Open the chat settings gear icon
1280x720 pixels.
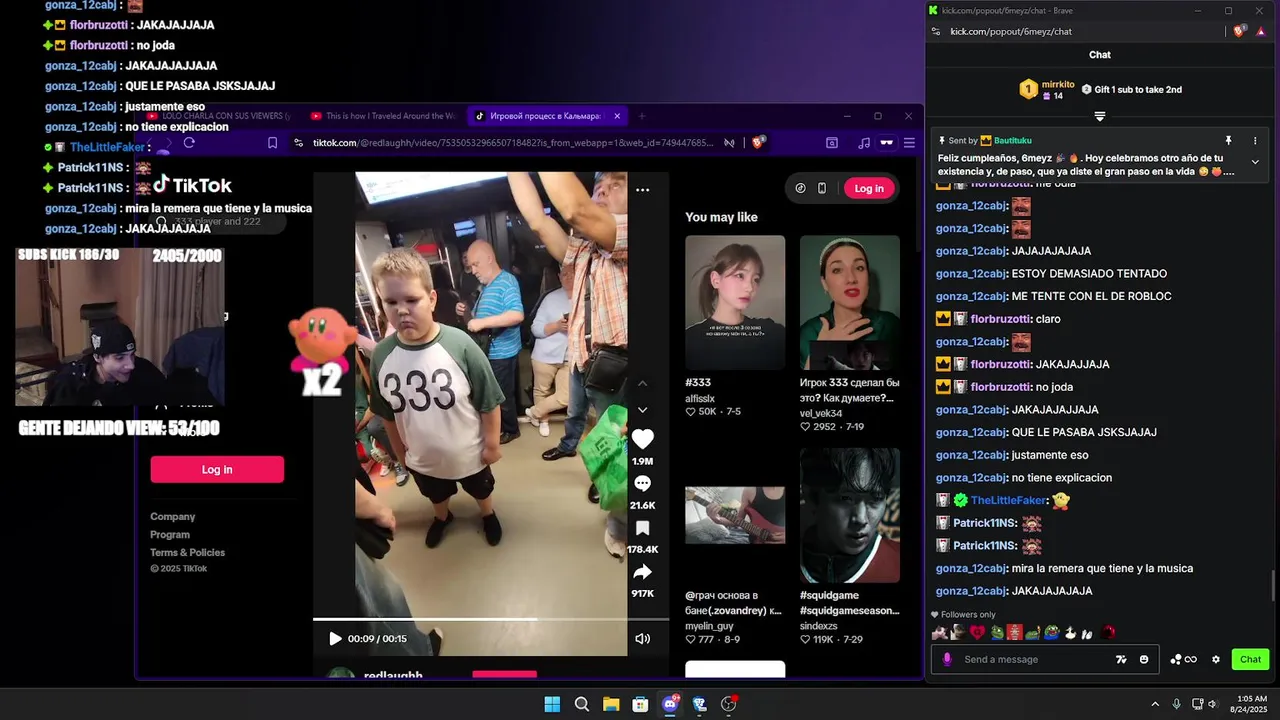tap(1216, 659)
